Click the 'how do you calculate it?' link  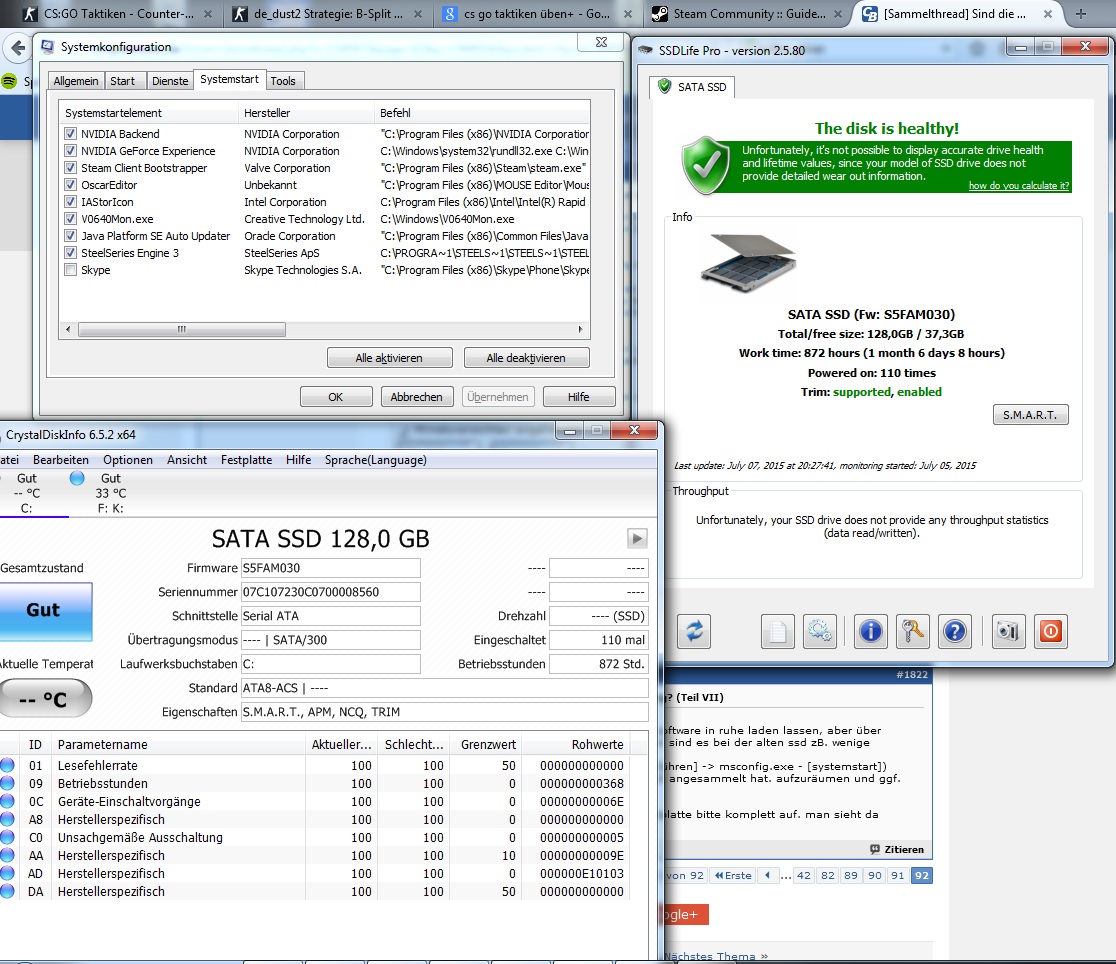(x=1018, y=186)
